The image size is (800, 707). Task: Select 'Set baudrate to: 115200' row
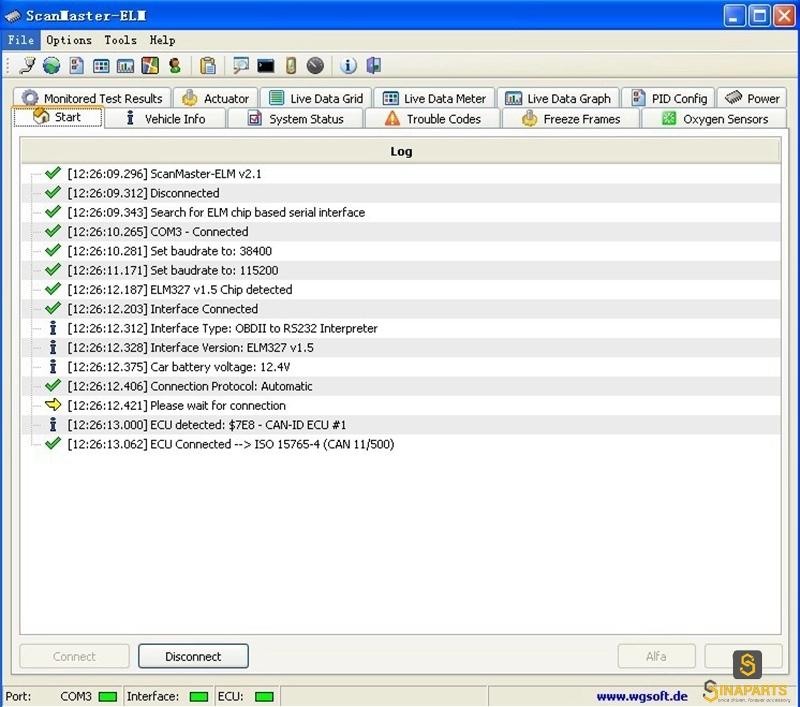401,270
